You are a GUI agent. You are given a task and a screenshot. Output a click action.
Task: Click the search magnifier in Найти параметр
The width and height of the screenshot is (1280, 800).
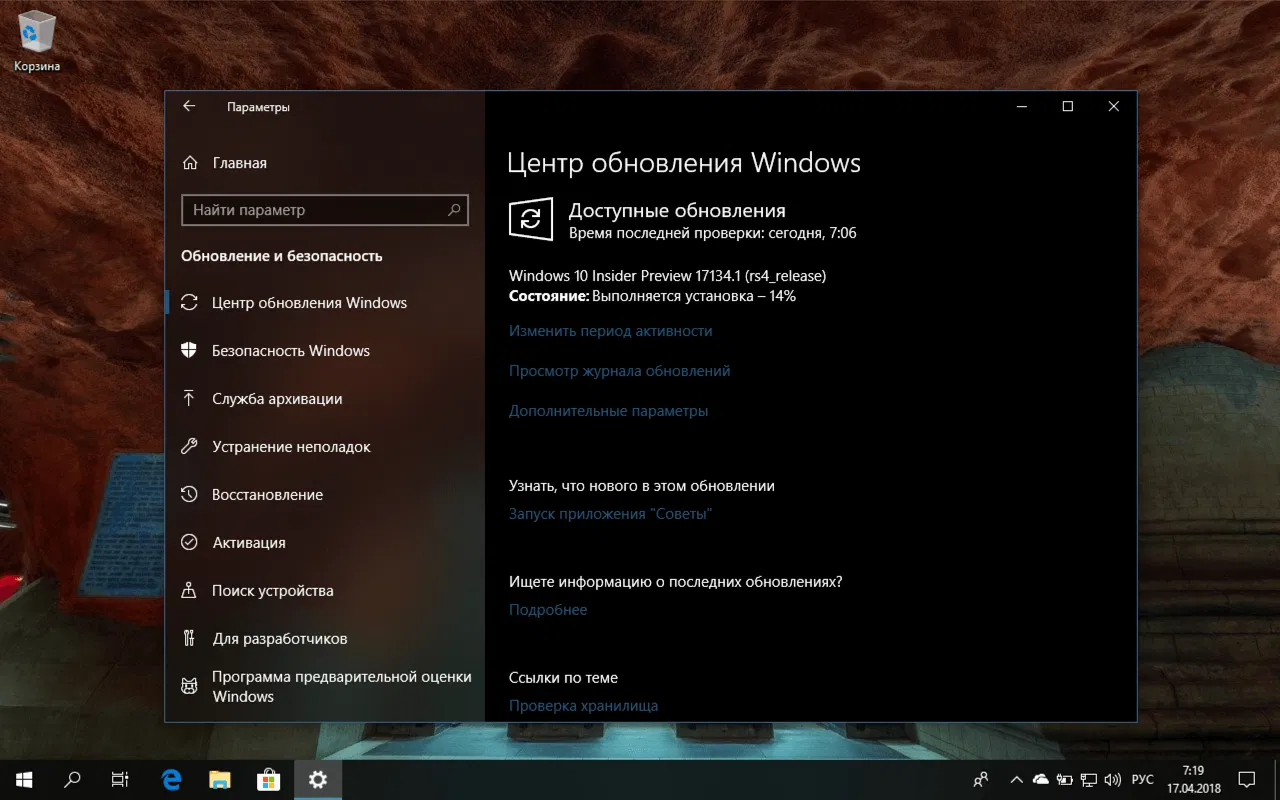[x=454, y=210]
